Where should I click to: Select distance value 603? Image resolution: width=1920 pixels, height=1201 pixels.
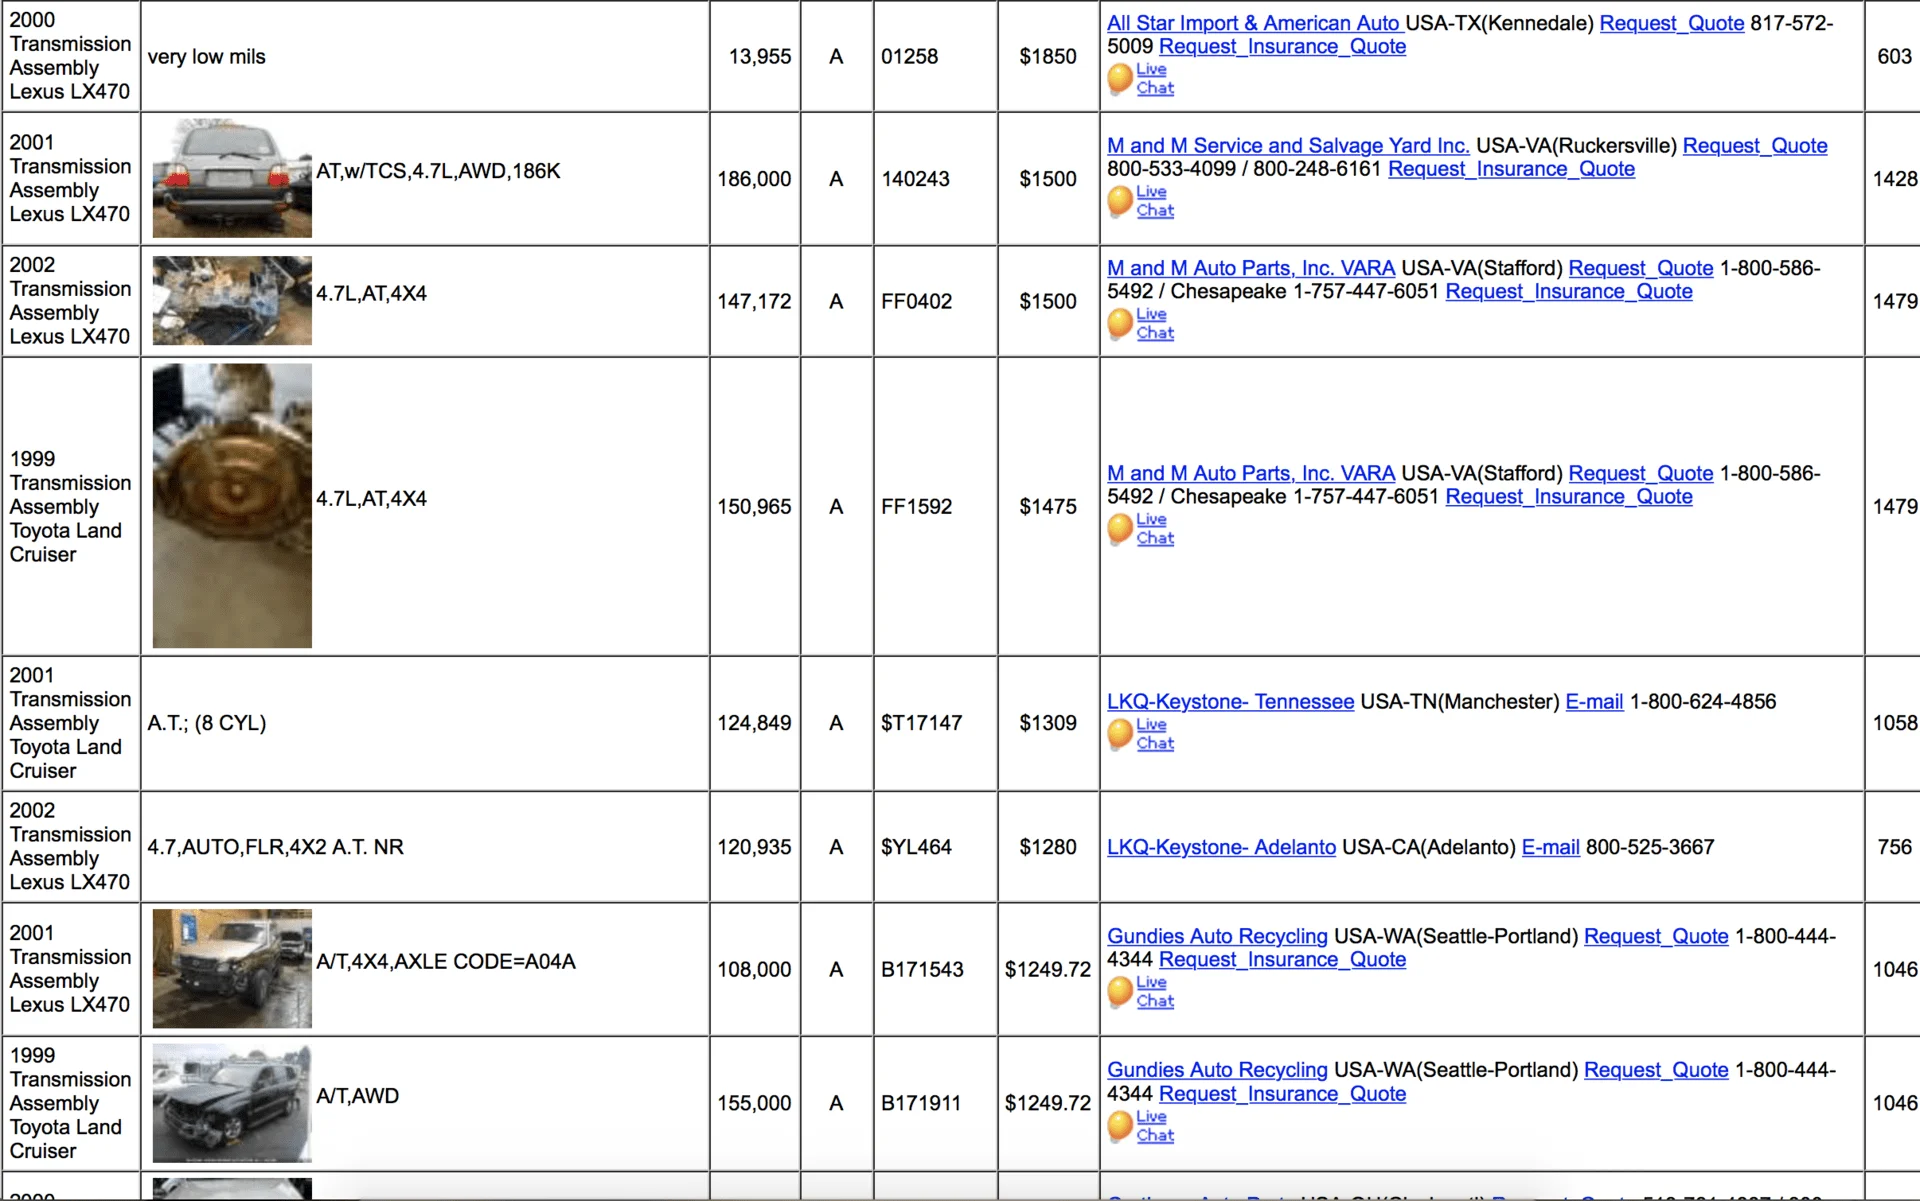tap(1894, 56)
